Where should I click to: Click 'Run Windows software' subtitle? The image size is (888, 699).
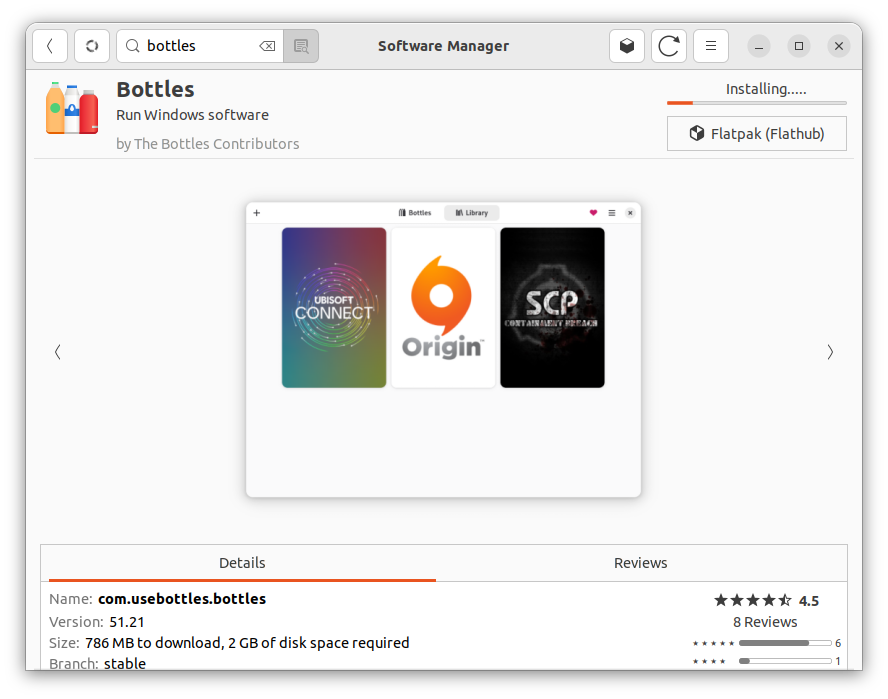(193, 115)
